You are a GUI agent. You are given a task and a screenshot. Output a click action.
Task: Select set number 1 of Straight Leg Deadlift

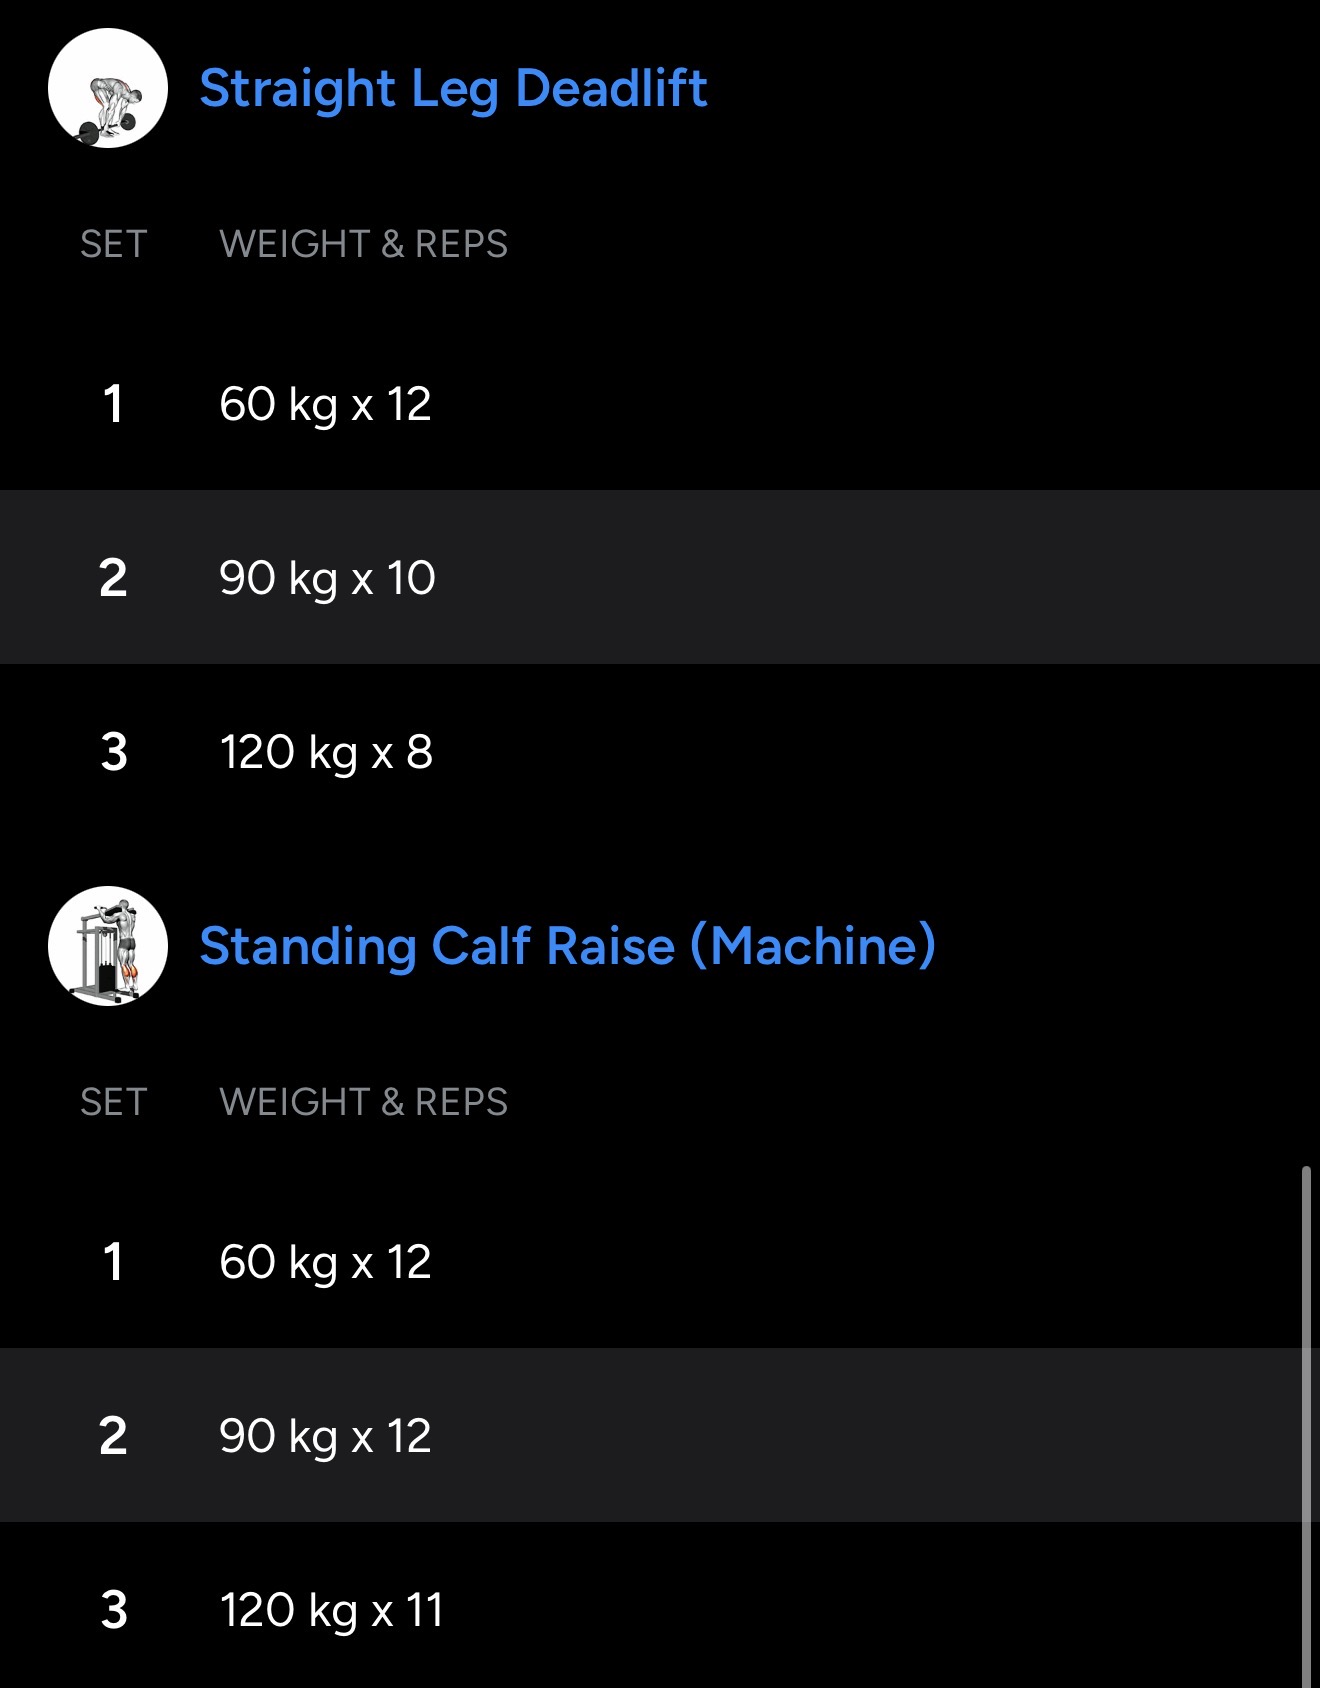113,405
